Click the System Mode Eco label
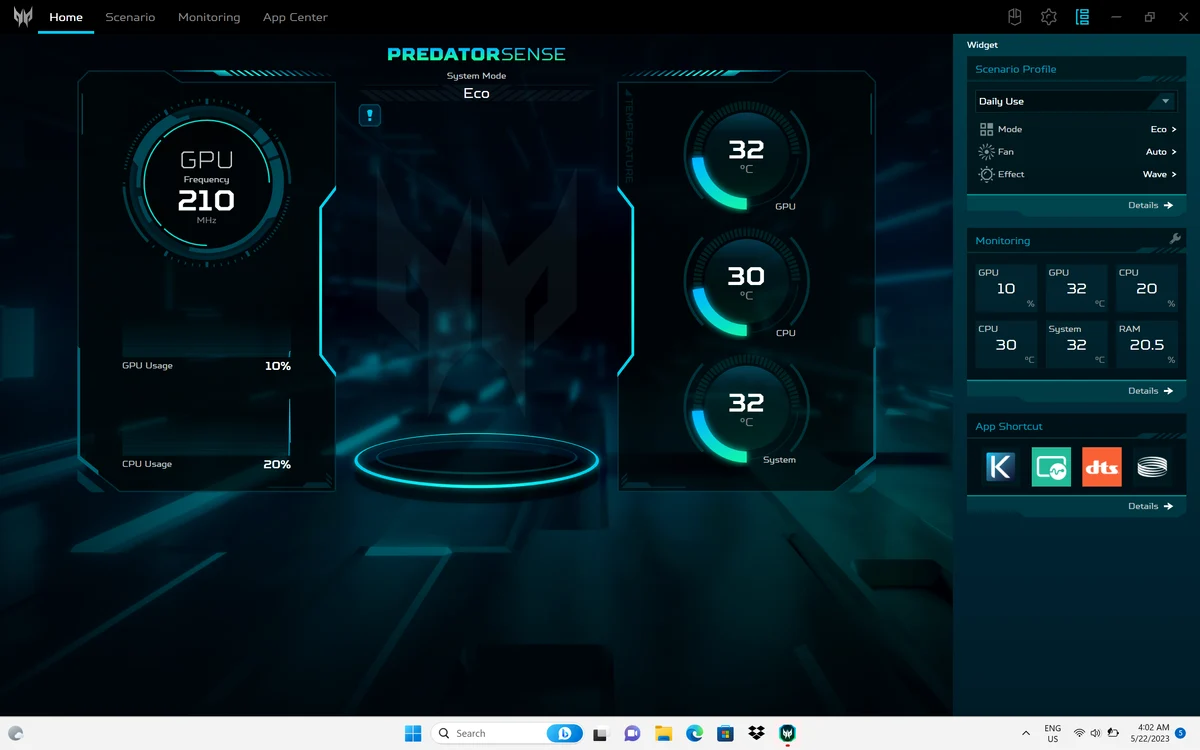This screenshot has height=750, width=1200. [476, 93]
